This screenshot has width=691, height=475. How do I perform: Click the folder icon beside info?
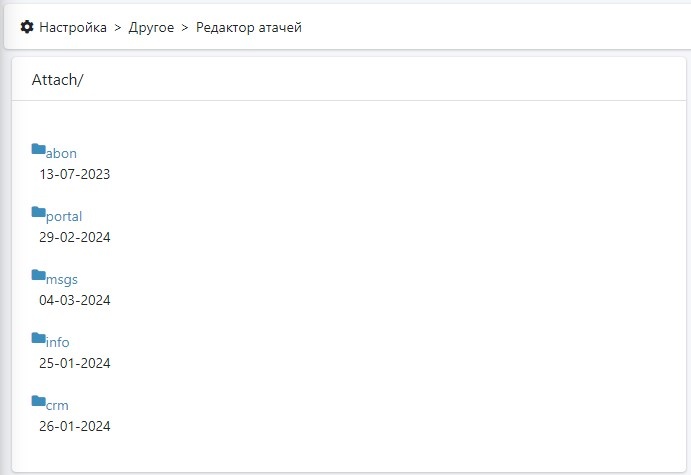[38, 339]
